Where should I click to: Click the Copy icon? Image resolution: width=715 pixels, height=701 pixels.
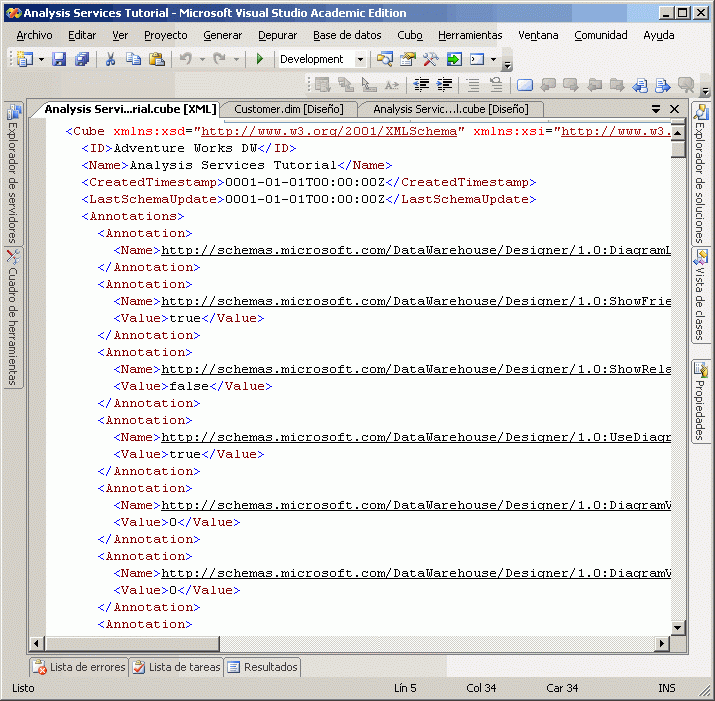pos(133,59)
